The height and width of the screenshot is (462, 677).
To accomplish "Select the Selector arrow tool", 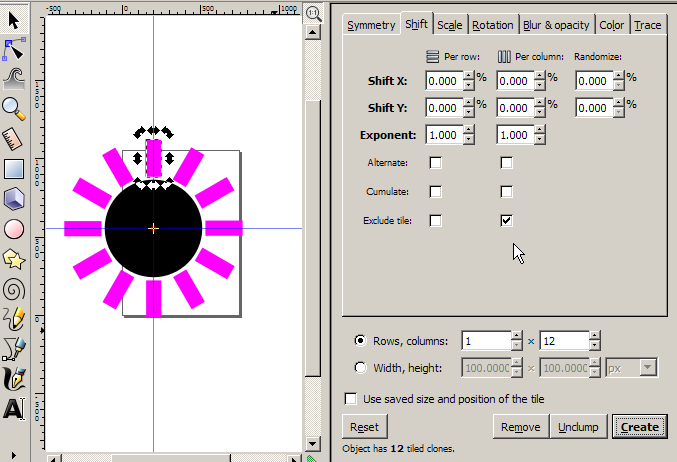I will [14, 17].
